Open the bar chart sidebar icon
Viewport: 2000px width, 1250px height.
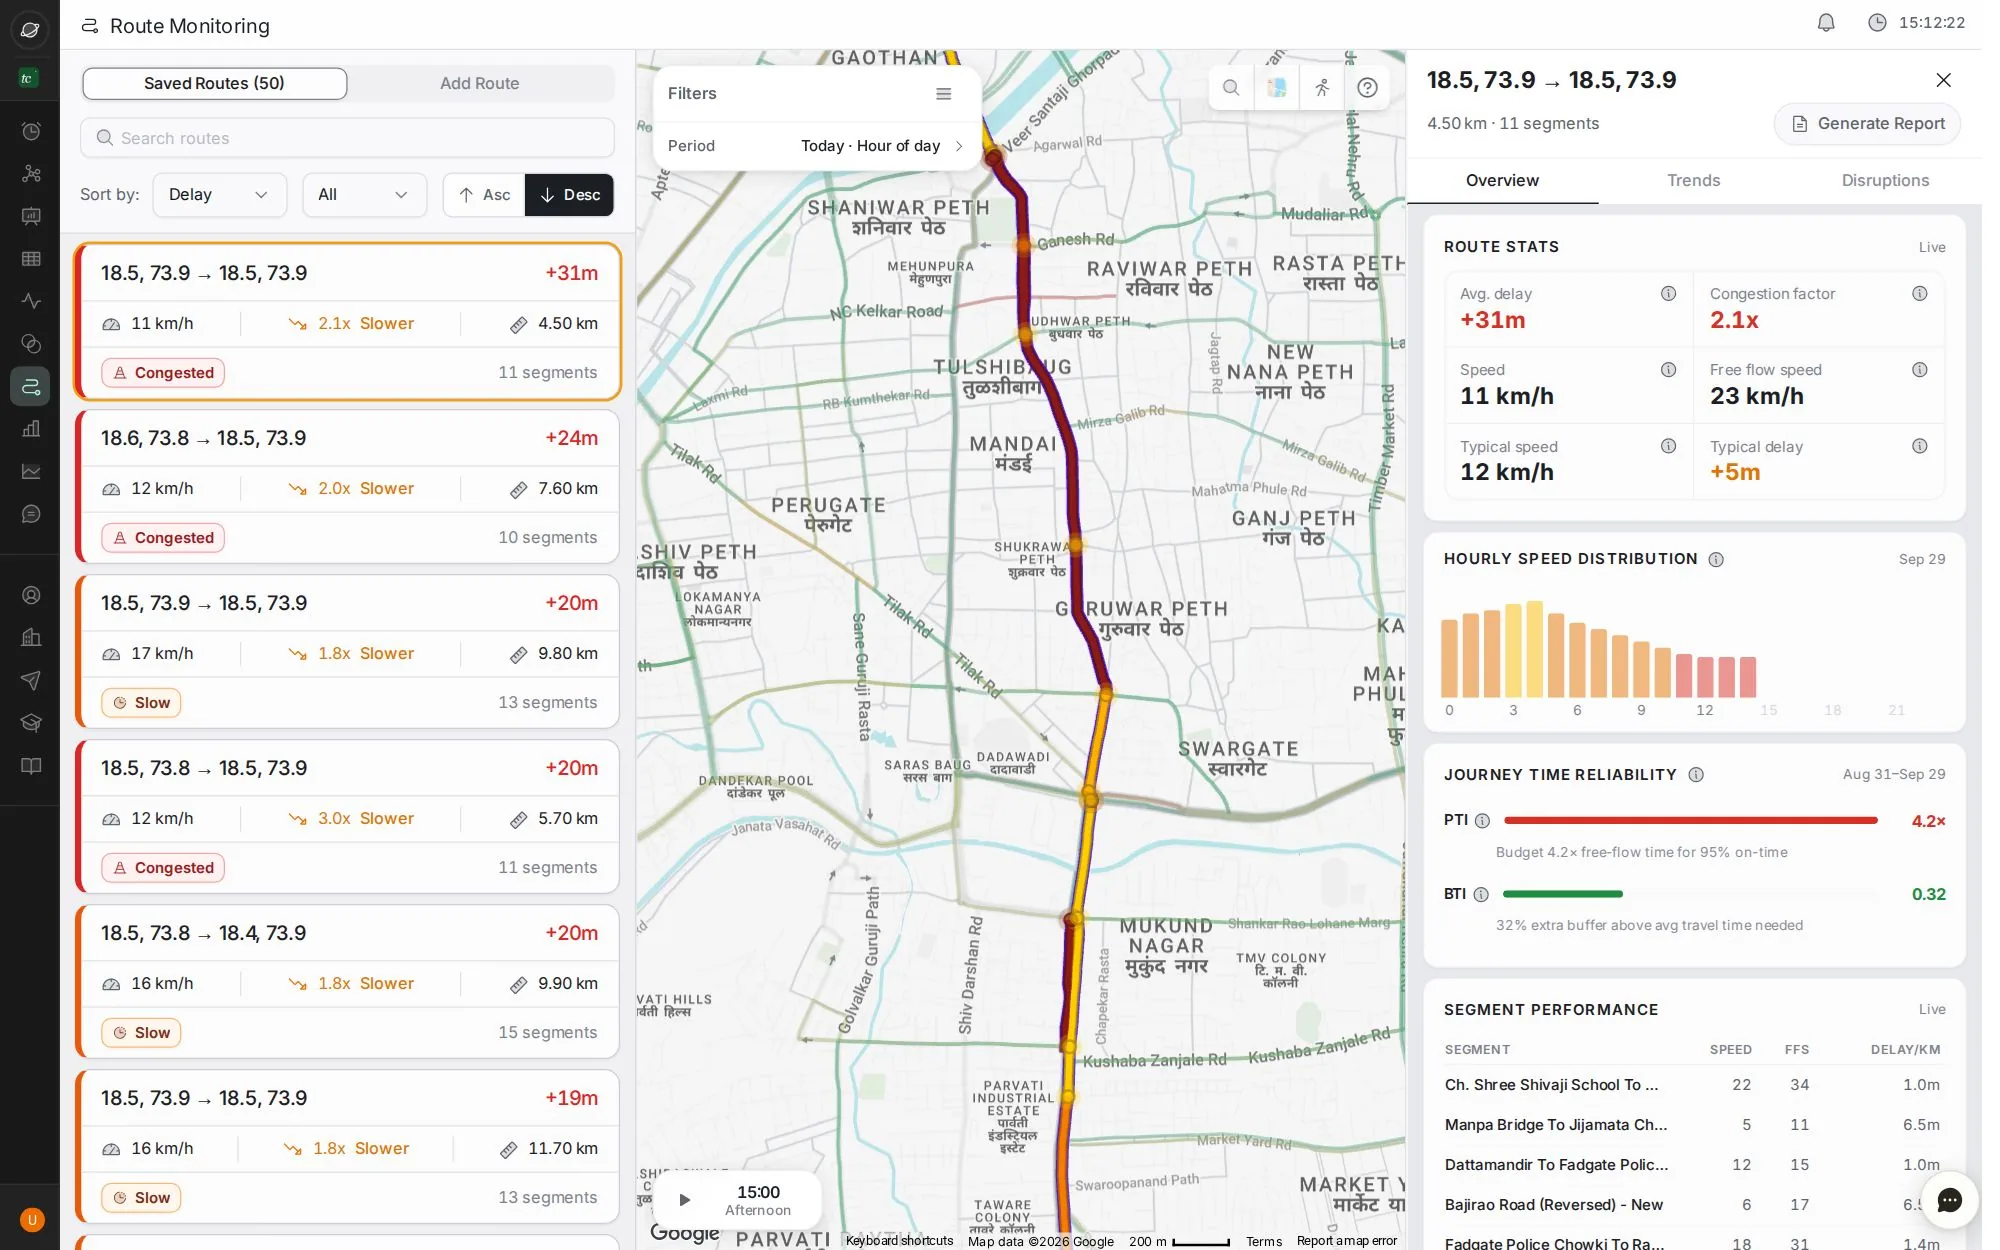(31, 429)
